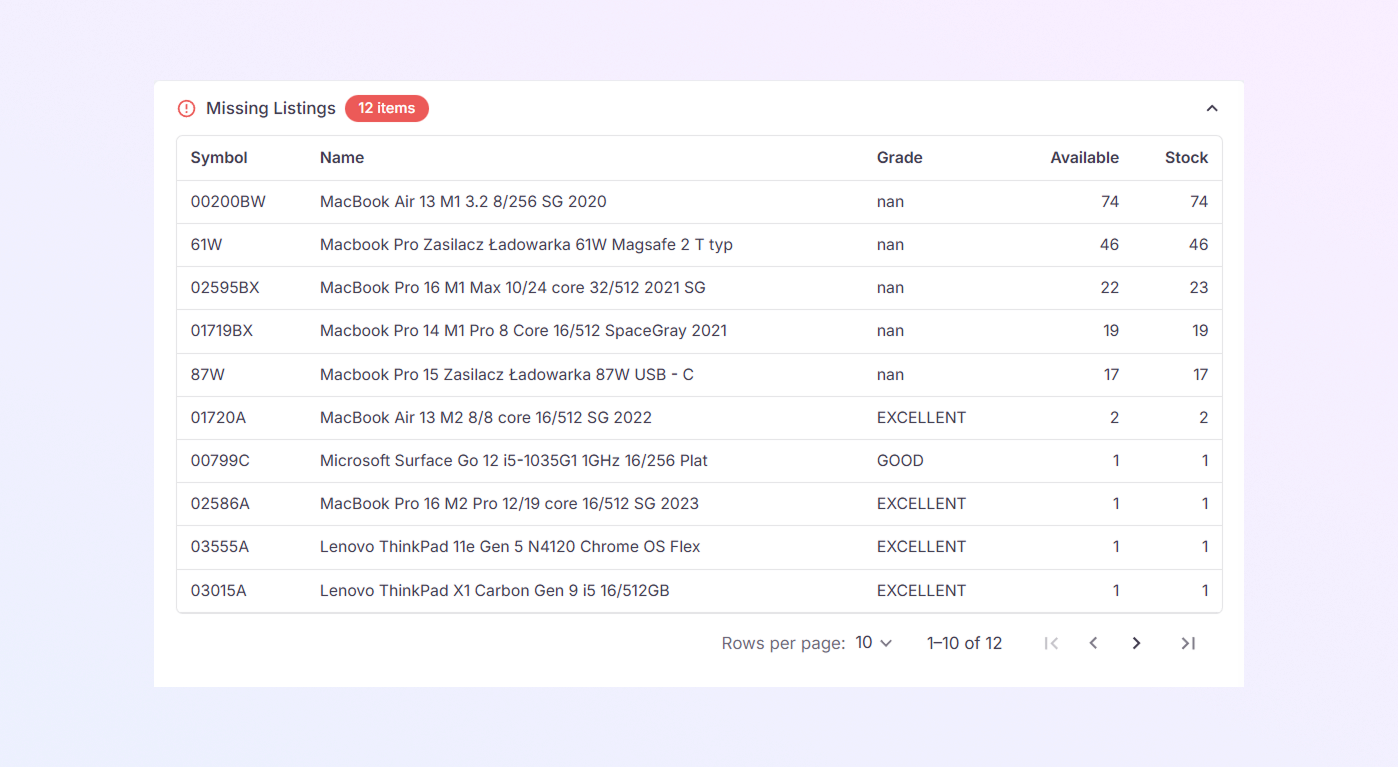Click nan grade in the 00200BW row
The image size is (1398, 767).
click(890, 202)
